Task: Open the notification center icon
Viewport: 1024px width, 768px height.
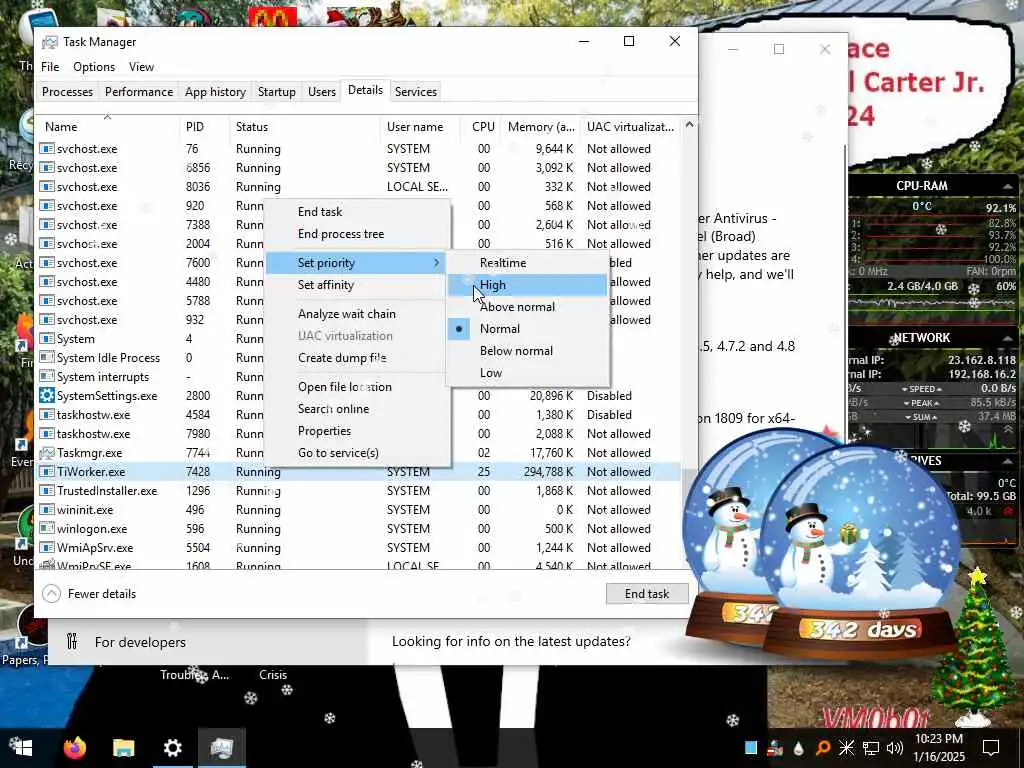Action: coord(991,748)
